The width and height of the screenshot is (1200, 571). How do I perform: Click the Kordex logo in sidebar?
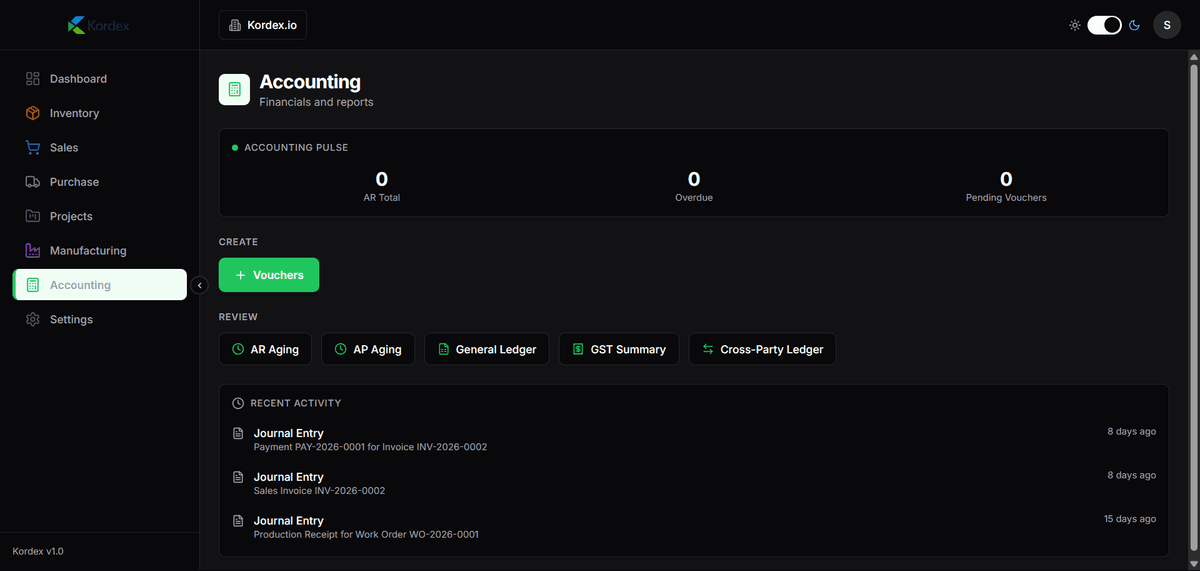click(x=98, y=25)
